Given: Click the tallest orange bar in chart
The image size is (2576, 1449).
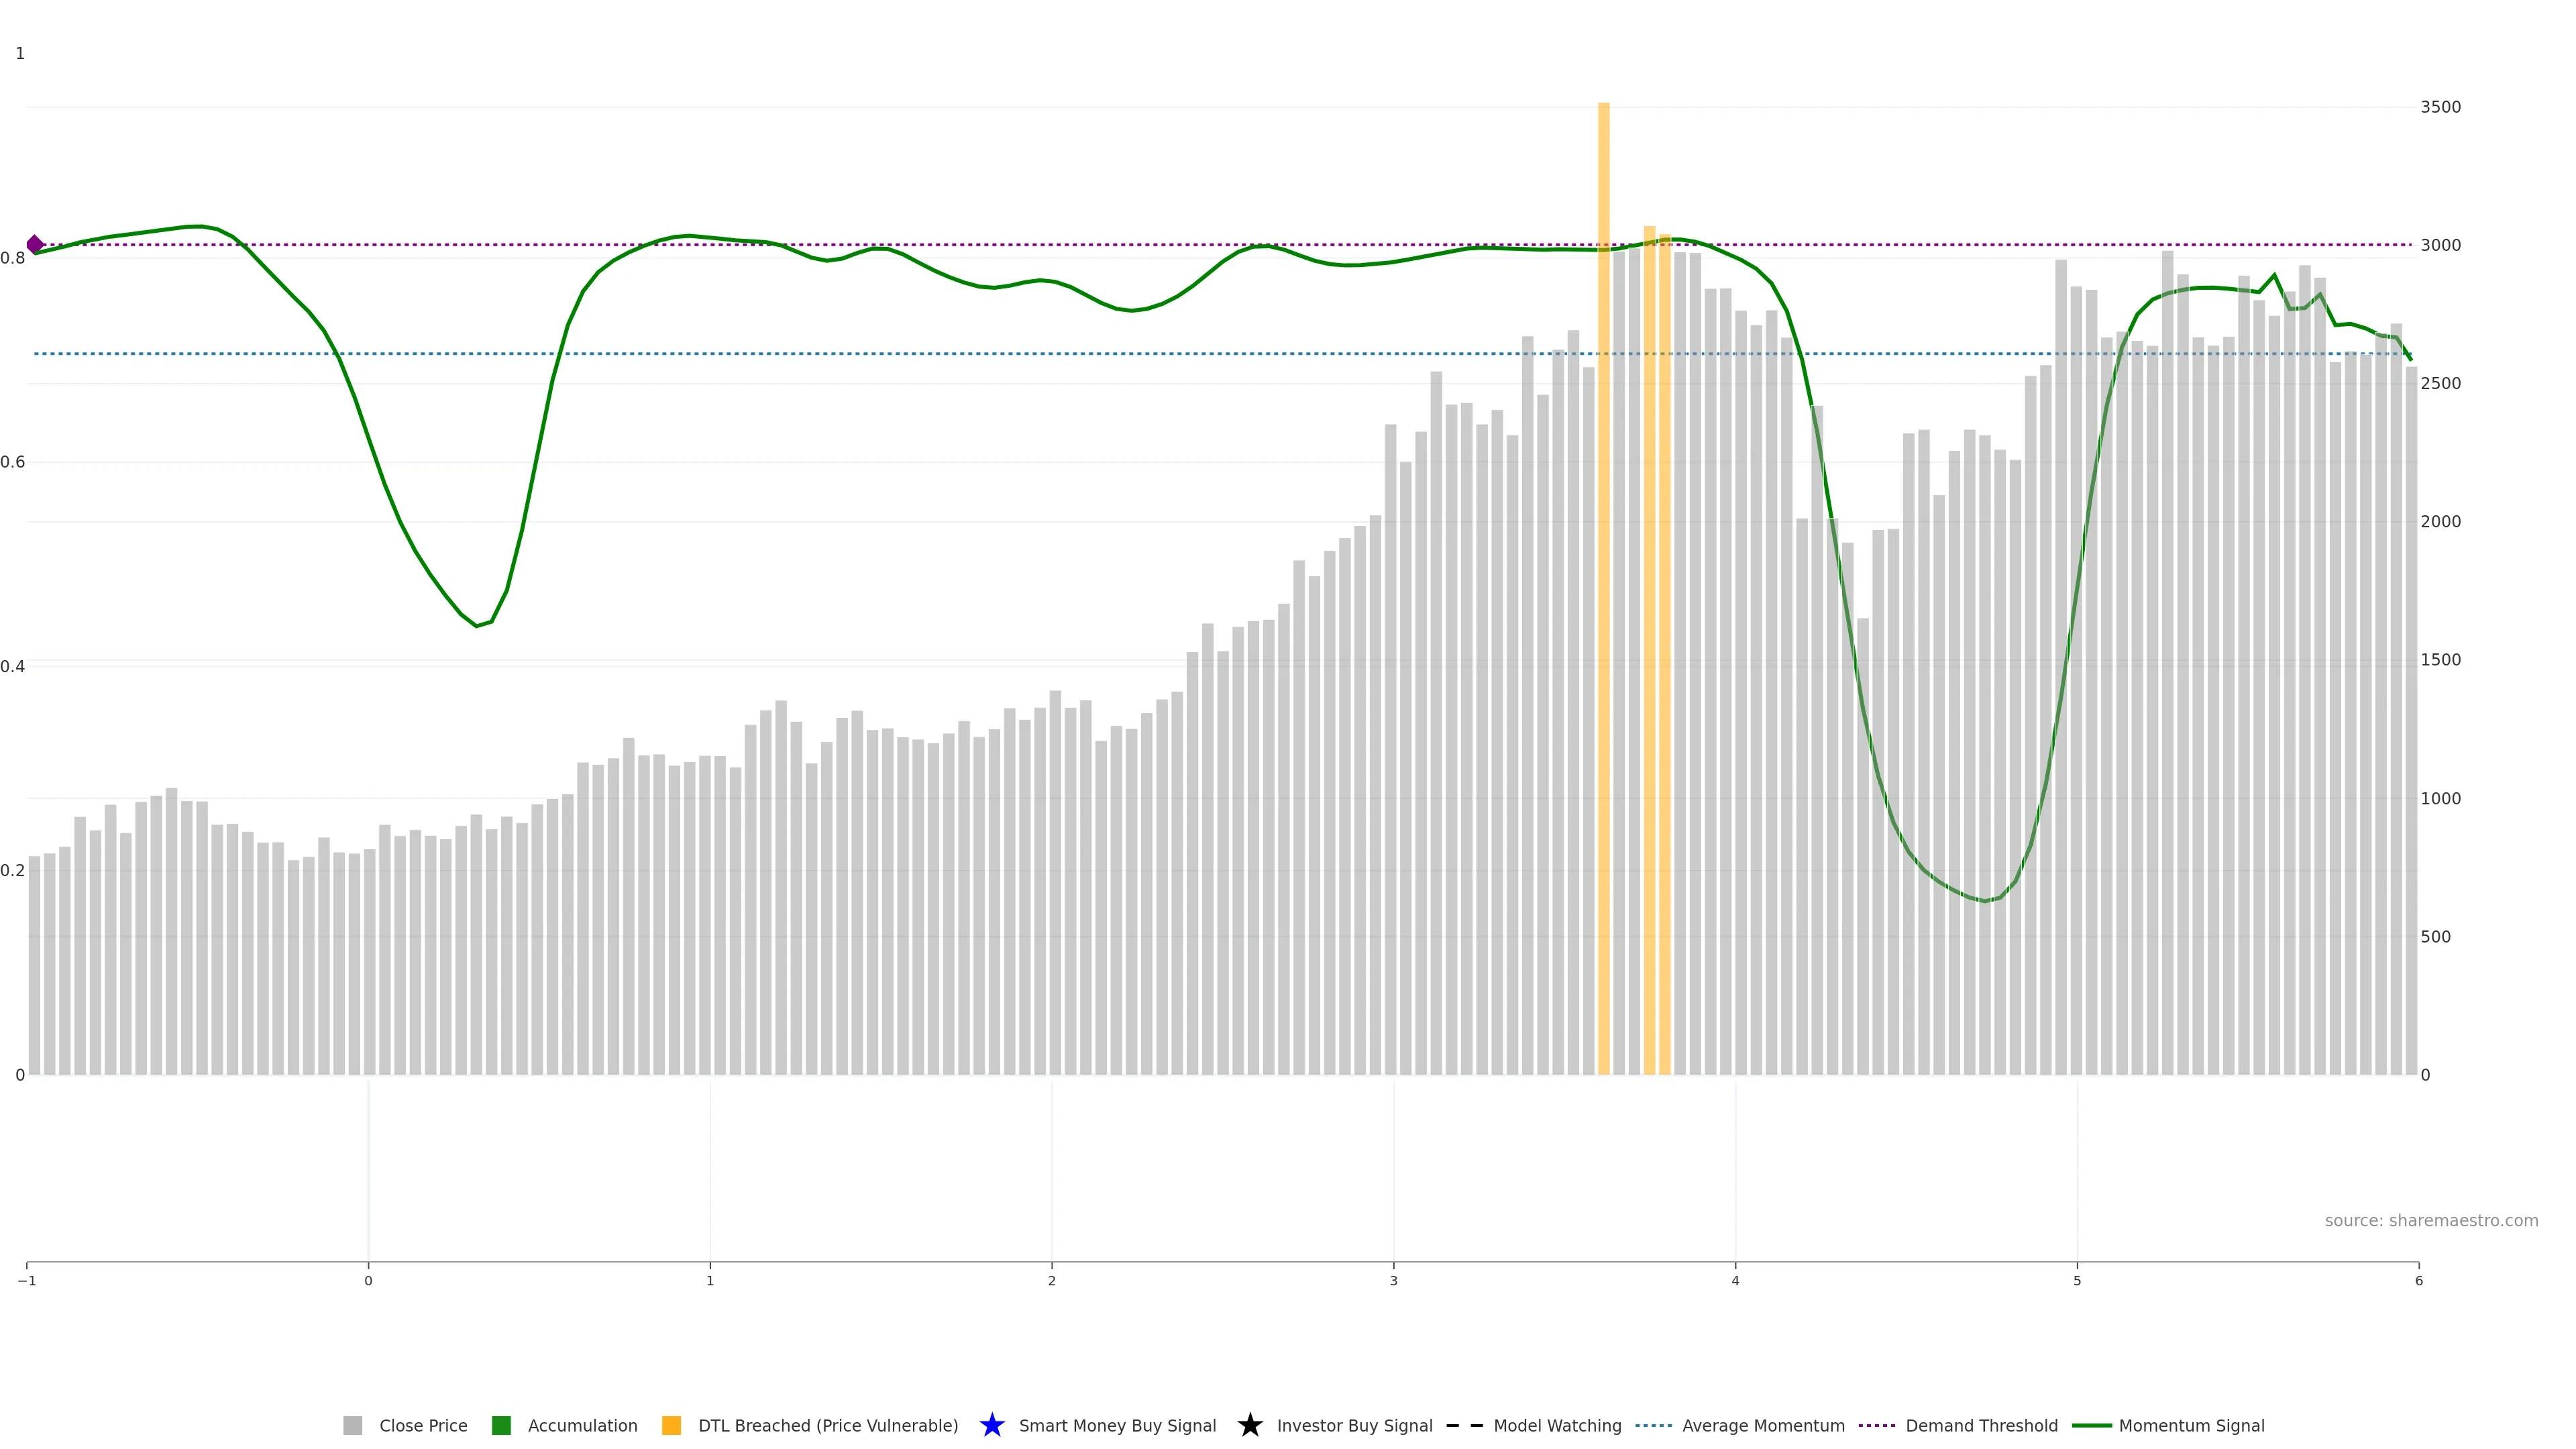Looking at the screenshot, I should click(1603, 600).
